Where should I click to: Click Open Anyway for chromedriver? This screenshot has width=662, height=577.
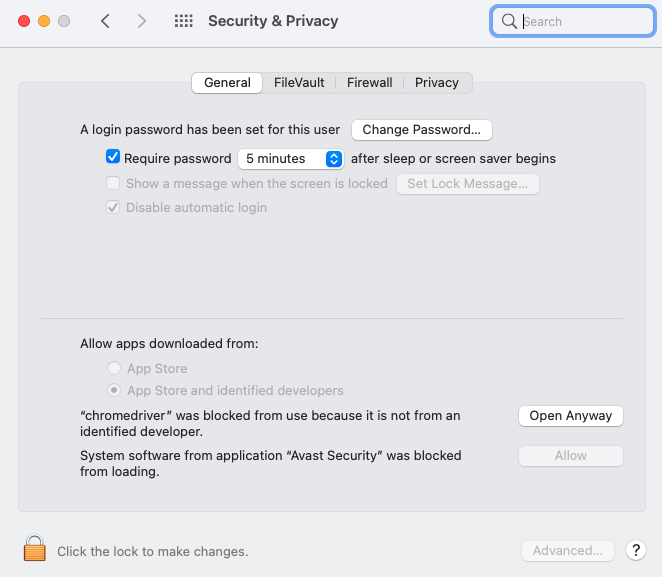click(570, 416)
